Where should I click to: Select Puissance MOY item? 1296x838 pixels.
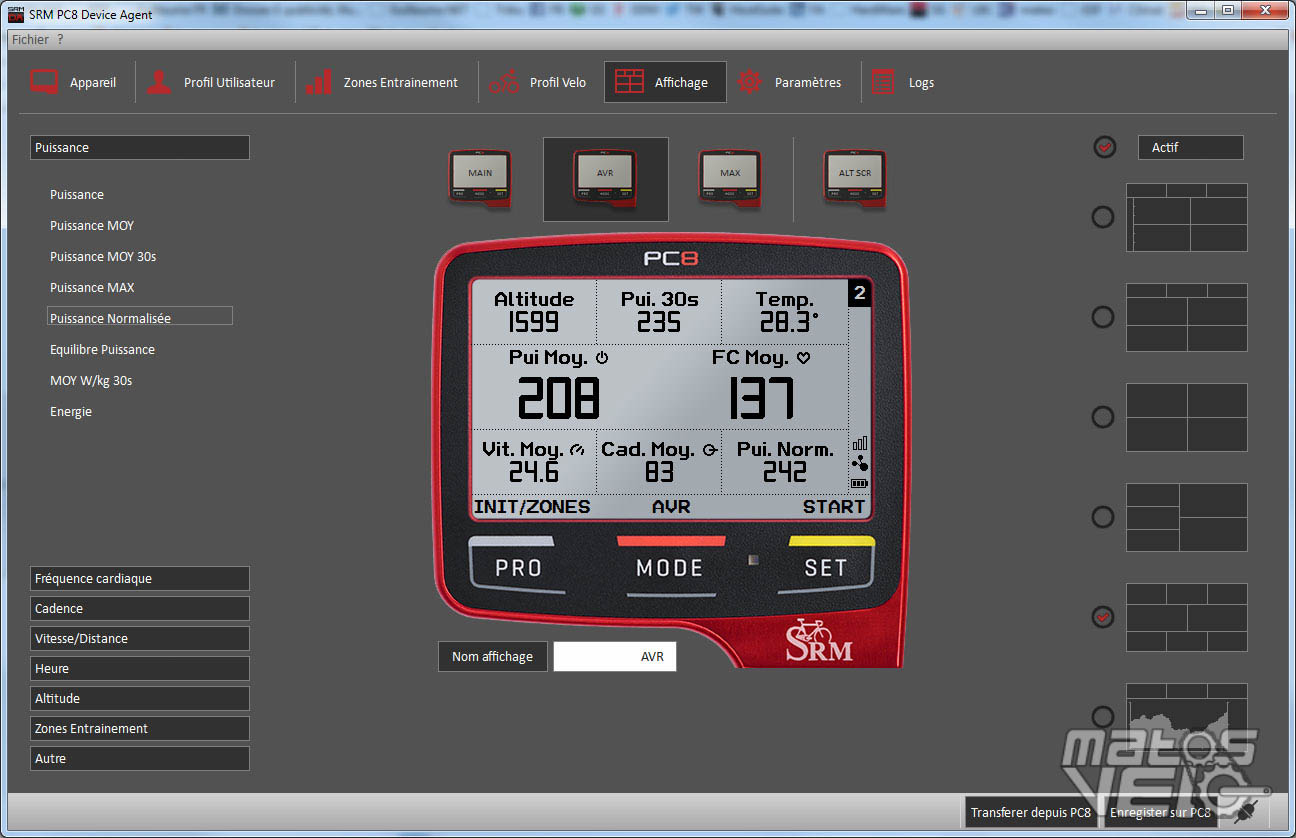coord(92,225)
